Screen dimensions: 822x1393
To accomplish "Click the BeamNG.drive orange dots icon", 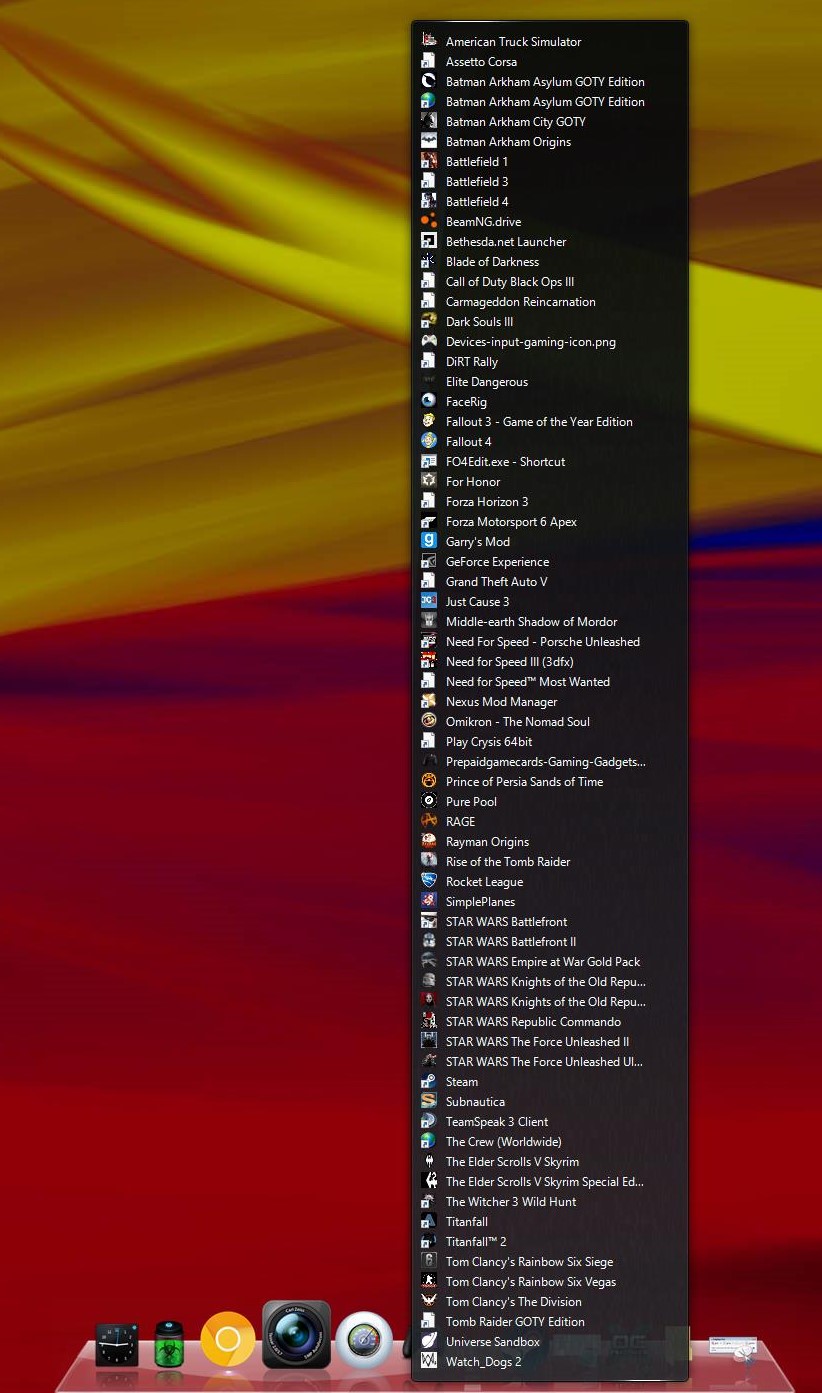I will click(x=428, y=222).
